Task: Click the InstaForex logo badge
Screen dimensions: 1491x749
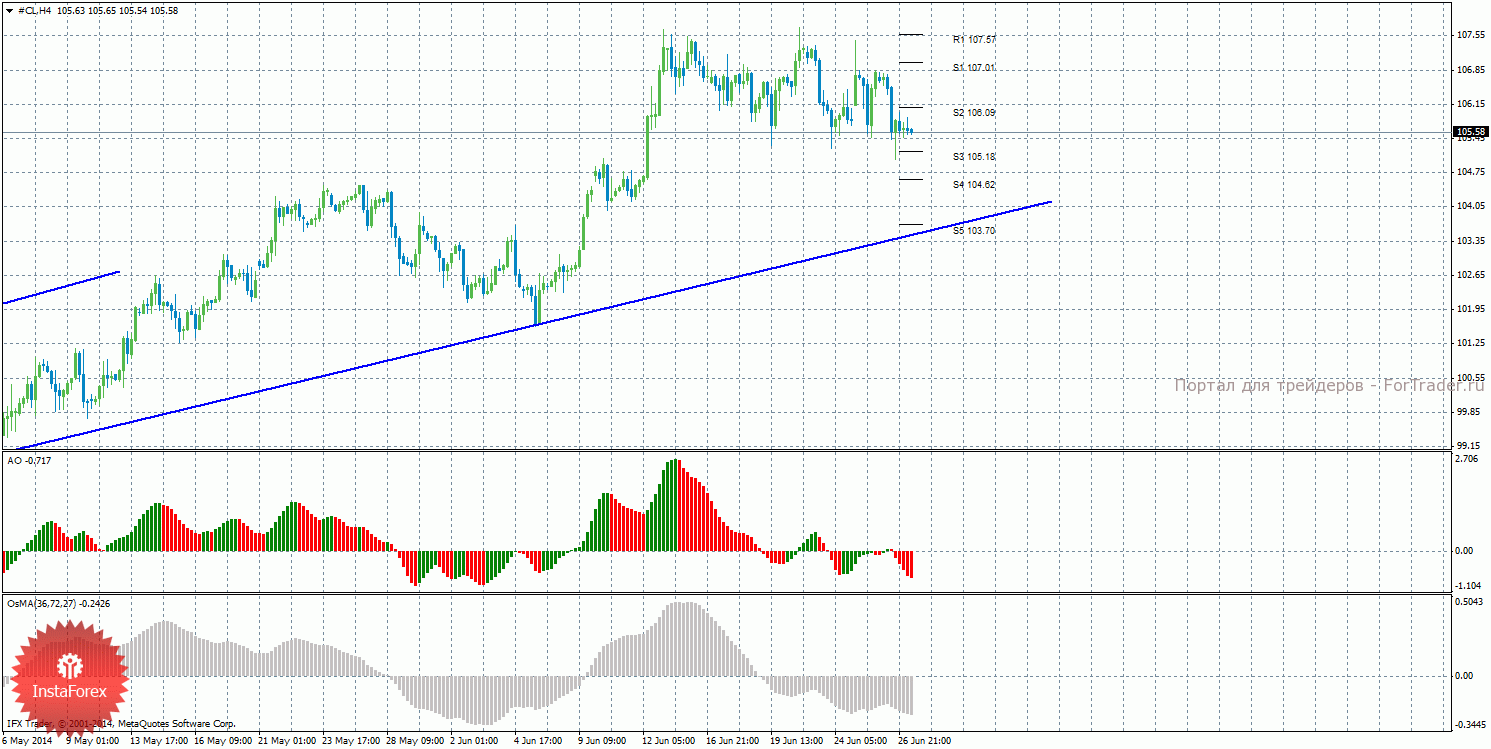Action: 70,677
